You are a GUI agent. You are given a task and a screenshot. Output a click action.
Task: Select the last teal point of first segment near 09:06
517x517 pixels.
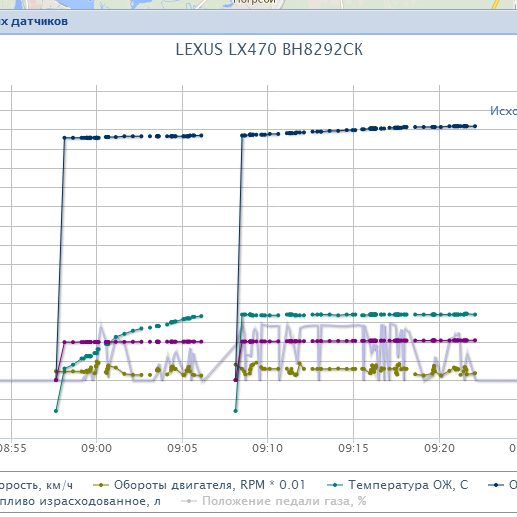click(201, 316)
